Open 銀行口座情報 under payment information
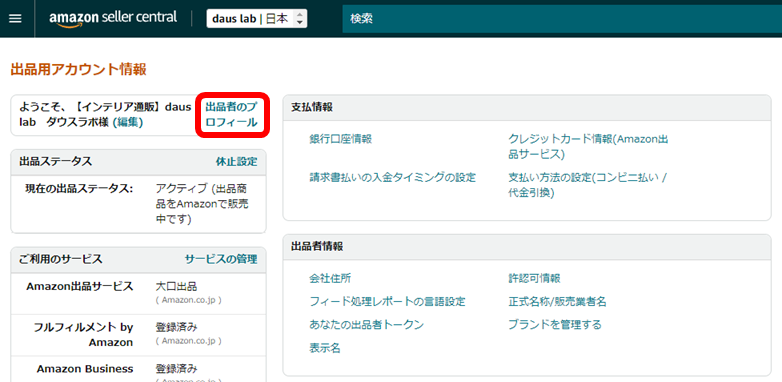The height and width of the screenshot is (382, 782). pos(341,139)
